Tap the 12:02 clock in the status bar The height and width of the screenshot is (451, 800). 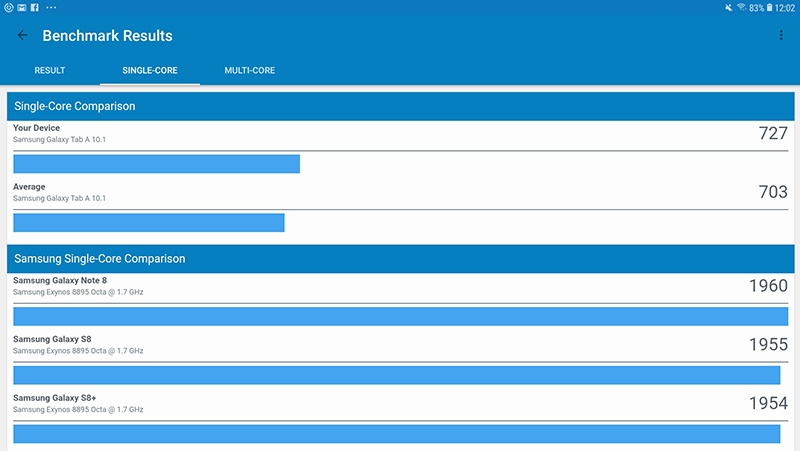[x=785, y=8]
